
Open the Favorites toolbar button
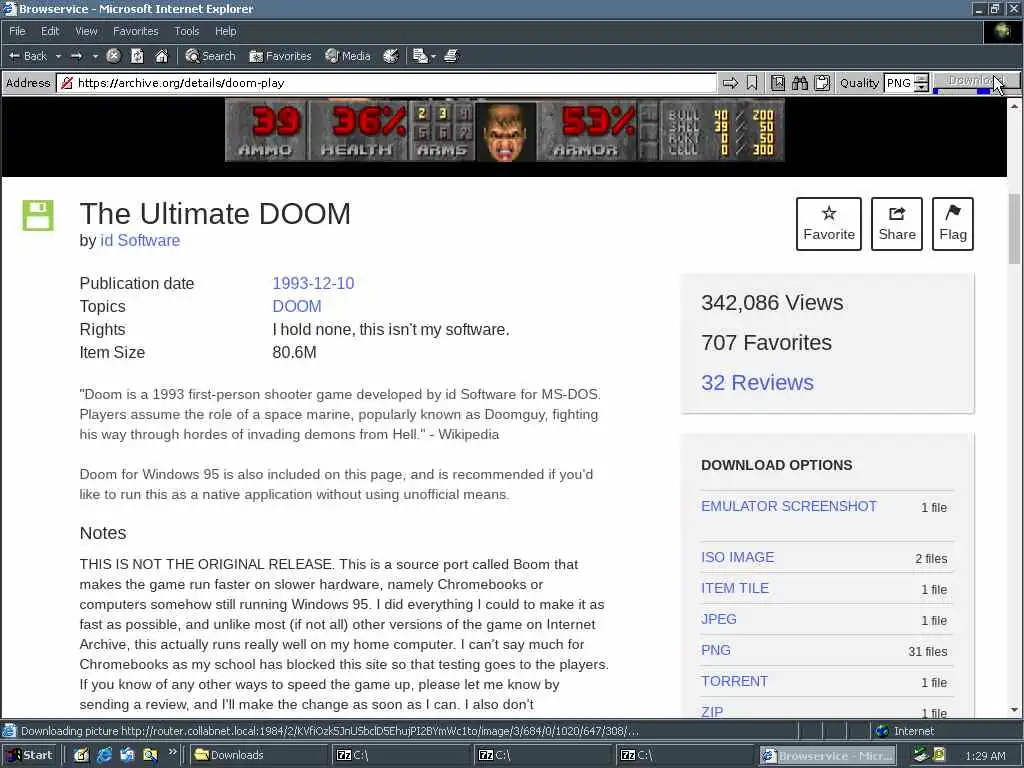(x=280, y=56)
